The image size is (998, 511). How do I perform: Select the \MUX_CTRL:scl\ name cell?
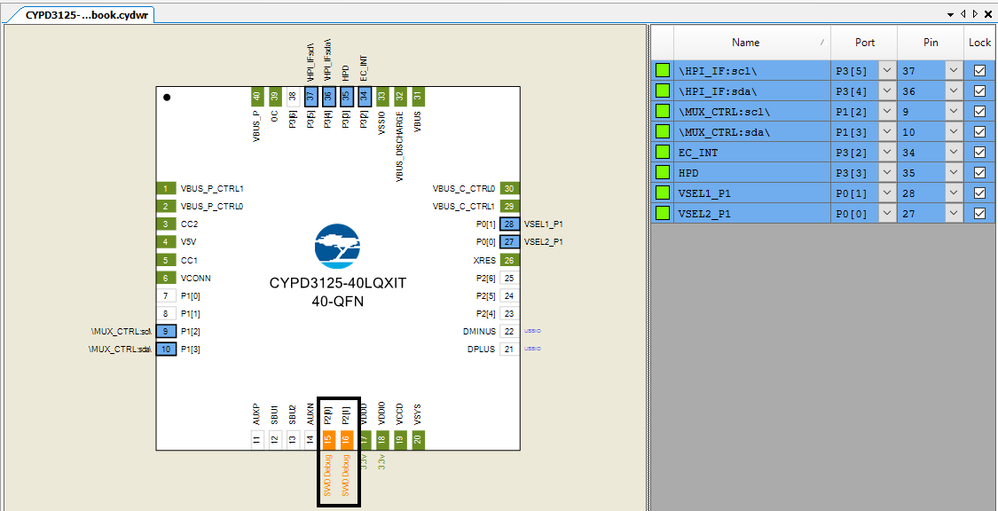[x=752, y=112]
